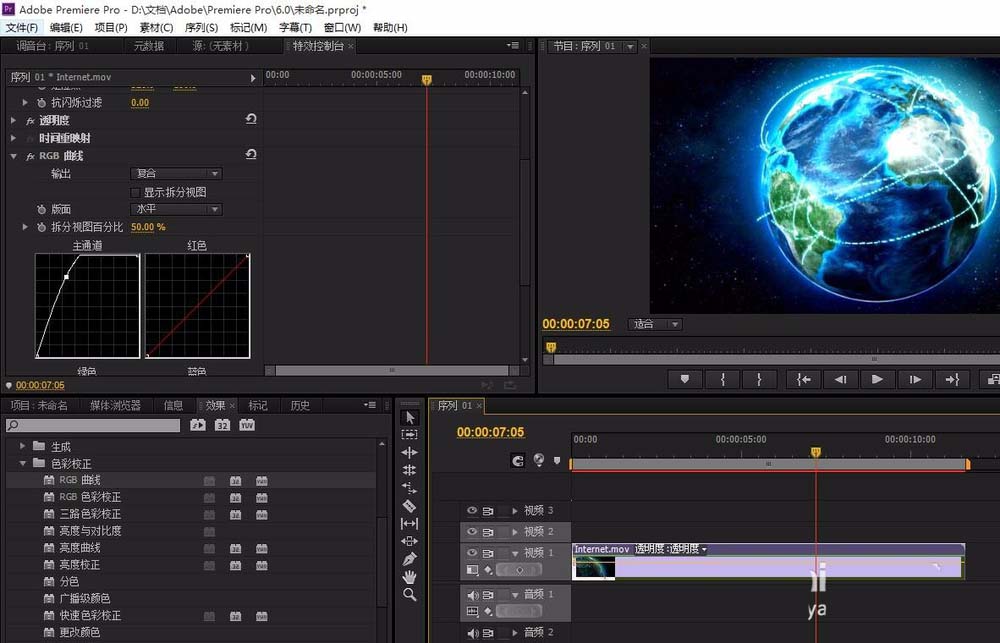The width and height of the screenshot is (1000, 643).
Task: Select the Selection arrow tool
Action: [410, 417]
